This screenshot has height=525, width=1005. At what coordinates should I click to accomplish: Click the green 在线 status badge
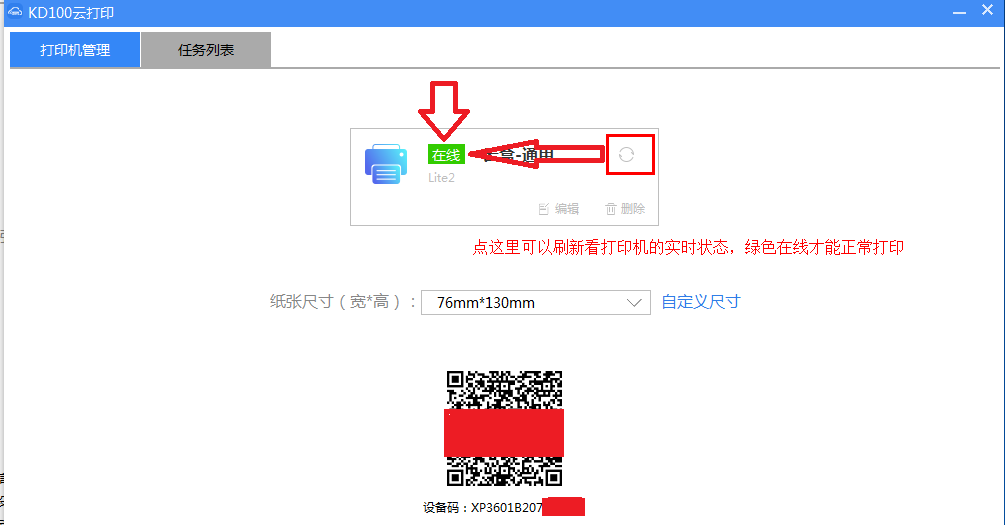pos(446,154)
